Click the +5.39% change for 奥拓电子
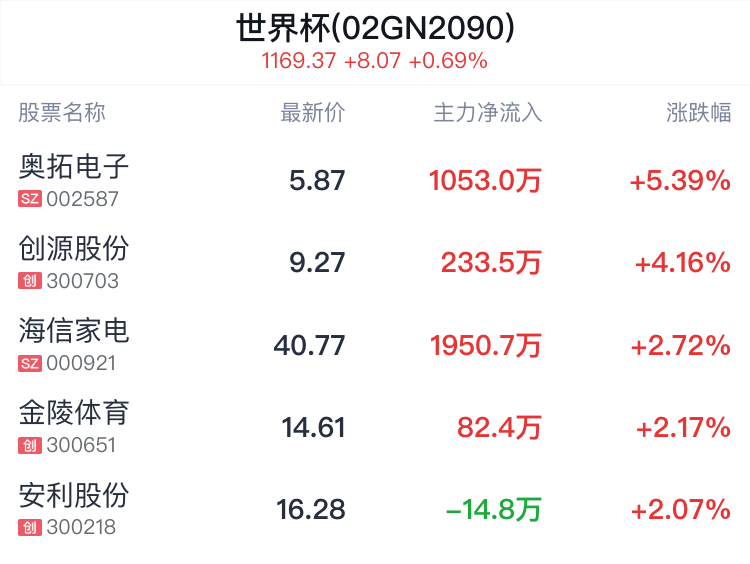 pyautogui.click(x=680, y=181)
